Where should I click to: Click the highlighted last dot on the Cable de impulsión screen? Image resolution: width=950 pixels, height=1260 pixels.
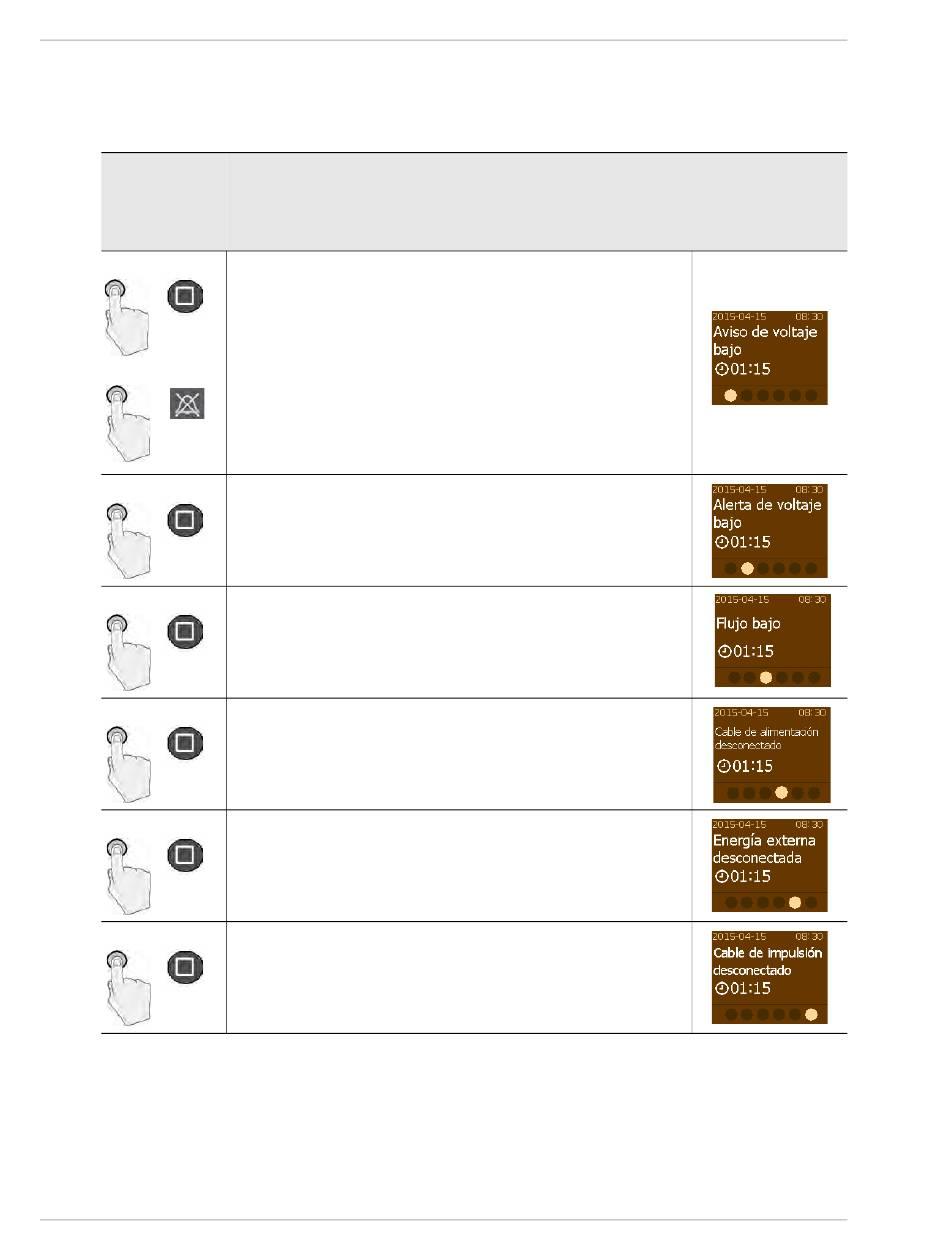[x=811, y=1014]
